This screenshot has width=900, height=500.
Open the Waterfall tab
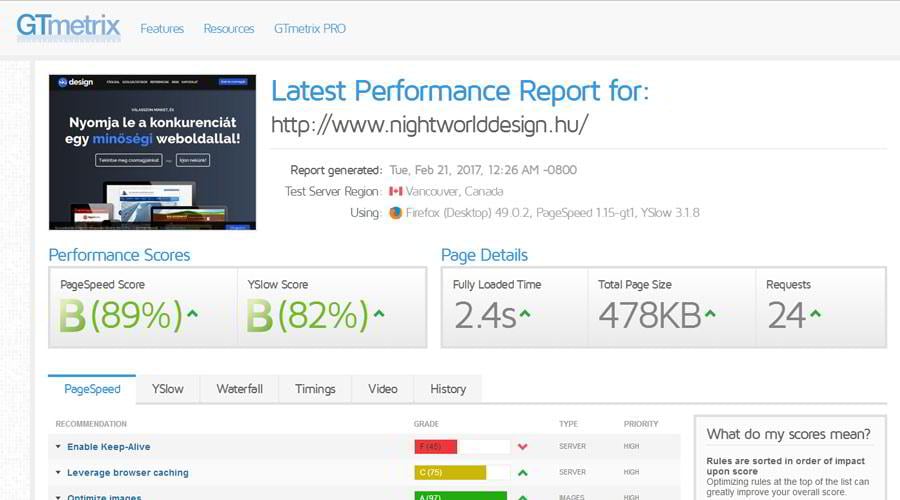click(x=239, y=389)
